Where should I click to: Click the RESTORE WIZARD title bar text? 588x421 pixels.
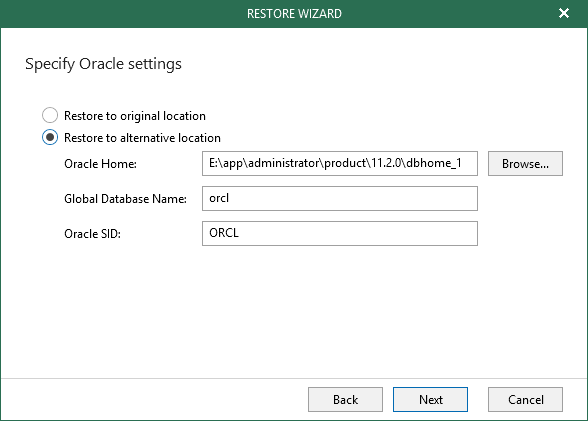(294, 14)
